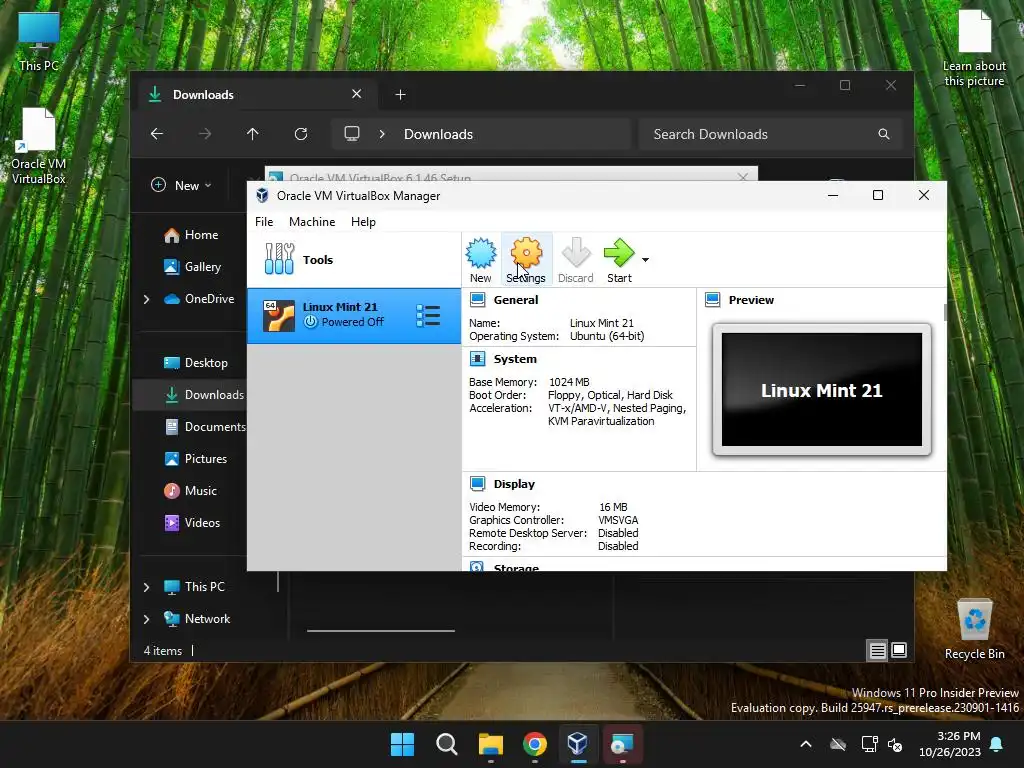Open the Linux Mint 21 machine tools menu icon
Viewport: 1024px width, 768px height.
[428, 315]
